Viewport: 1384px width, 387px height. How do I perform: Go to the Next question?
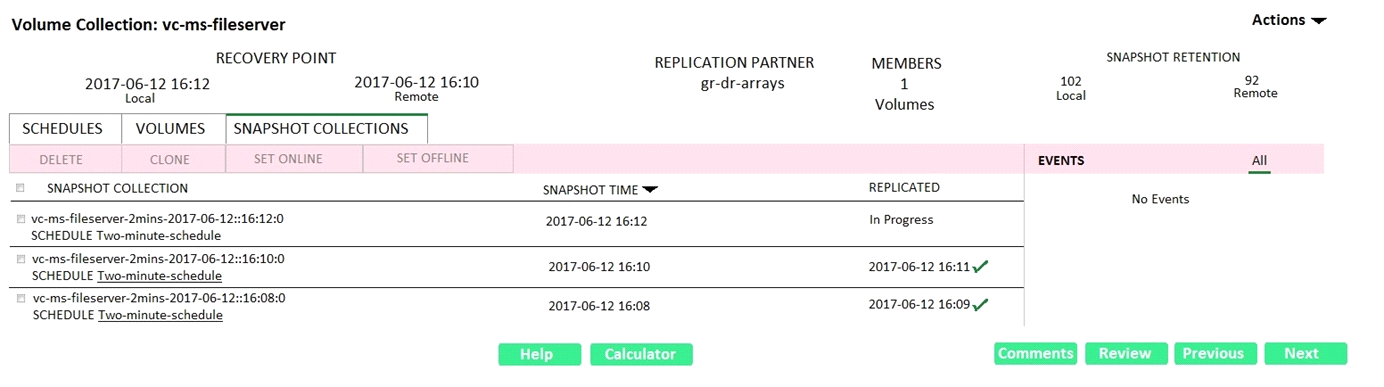pos(1305,353)
